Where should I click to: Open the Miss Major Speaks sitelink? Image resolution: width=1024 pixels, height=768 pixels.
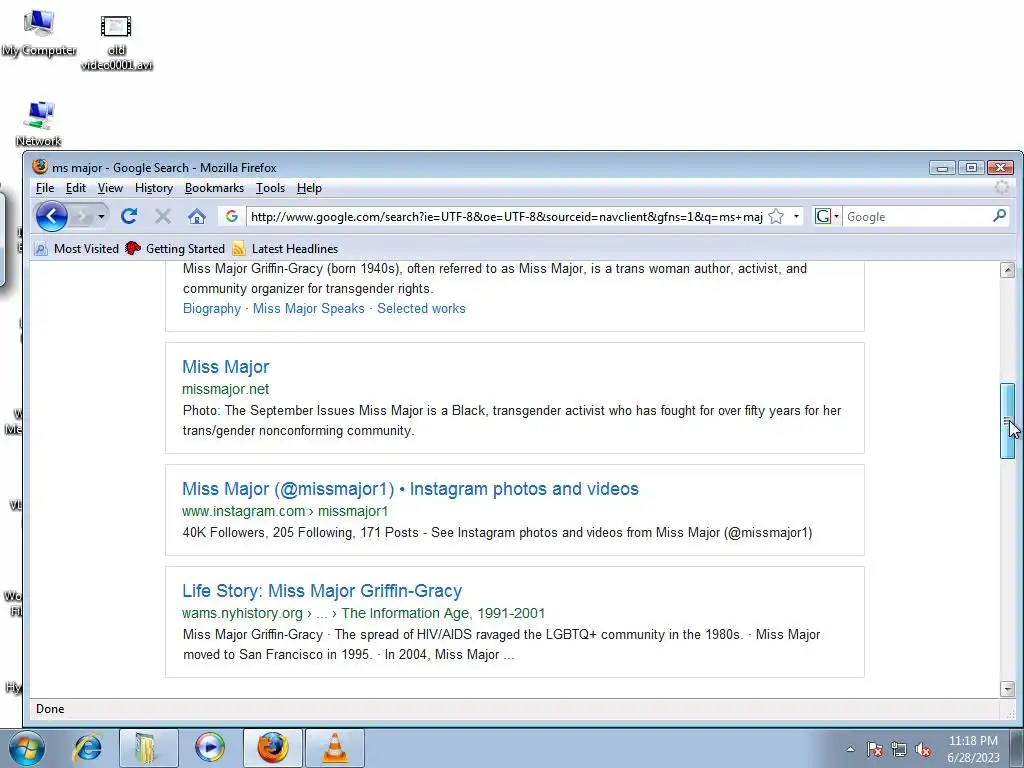point(308,308)
